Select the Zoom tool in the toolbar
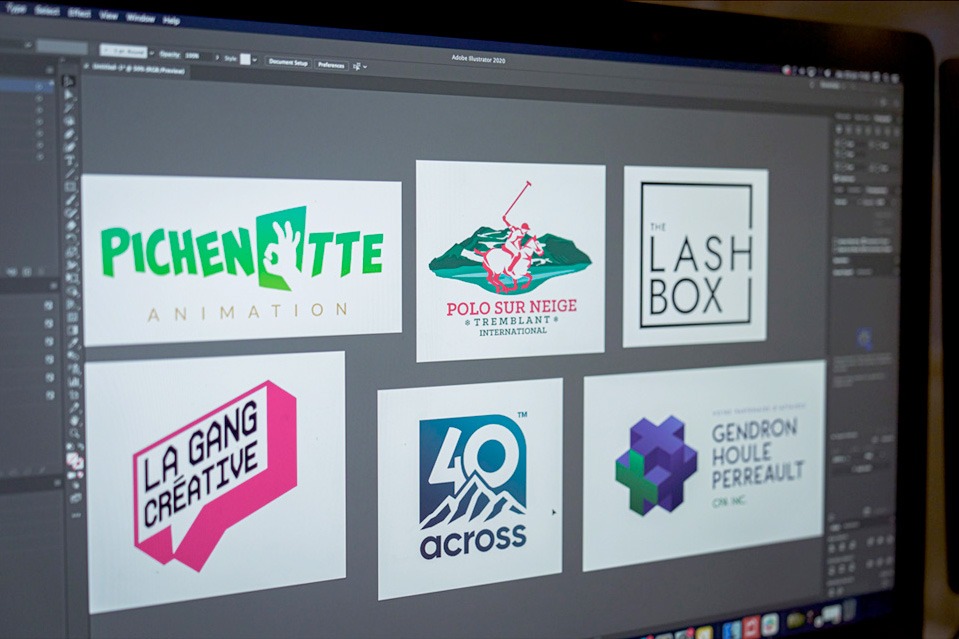 point(75,433)
